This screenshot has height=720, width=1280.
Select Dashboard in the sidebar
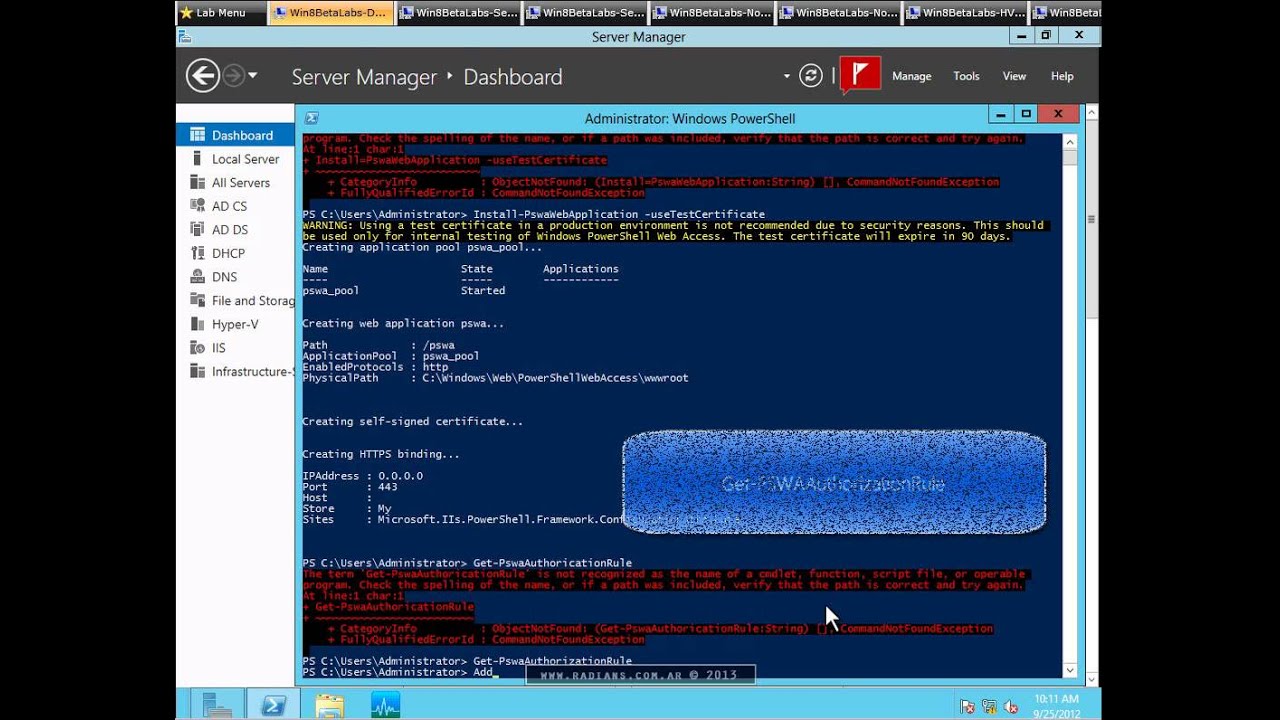(235, 135)
